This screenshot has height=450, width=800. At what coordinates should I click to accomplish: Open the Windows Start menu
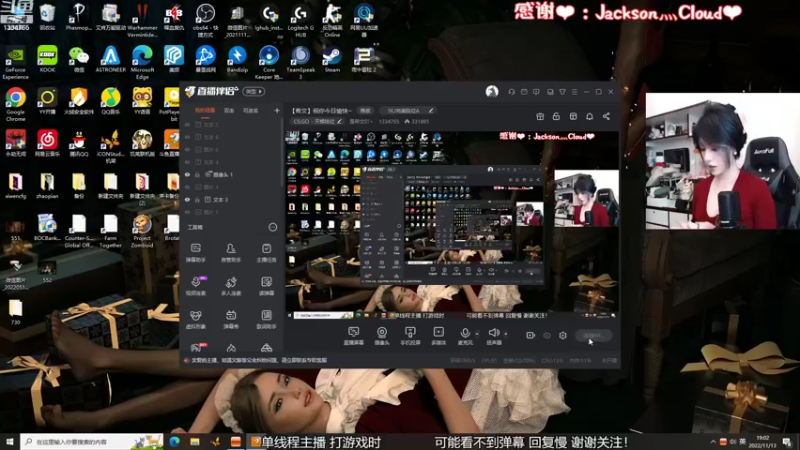point(10,441)
